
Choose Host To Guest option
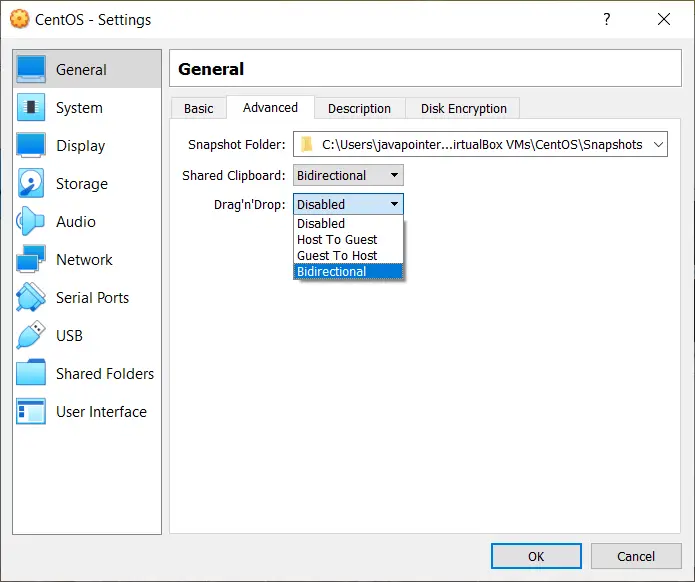coord(348,239)
